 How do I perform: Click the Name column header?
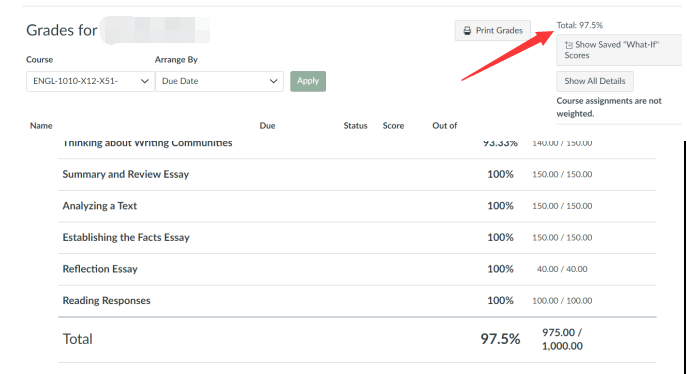[x=41, y=126]
